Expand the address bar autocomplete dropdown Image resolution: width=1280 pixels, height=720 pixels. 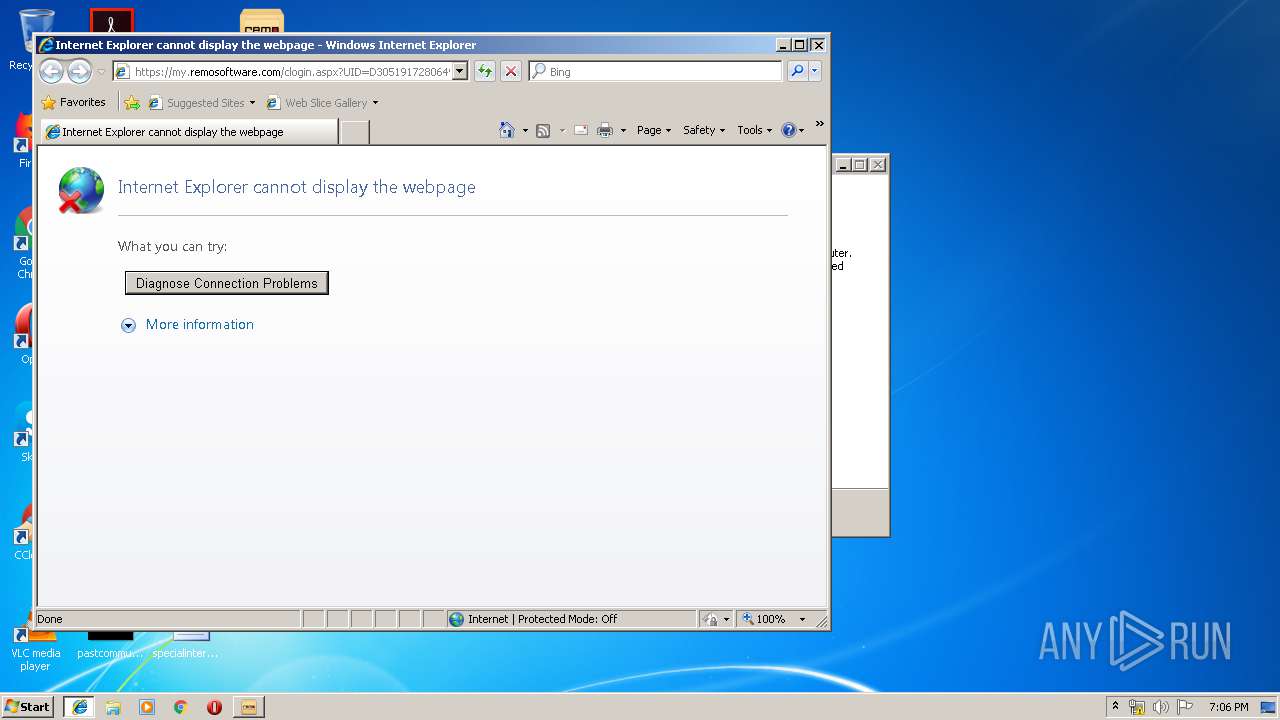pyautogui.click(x=460, y=72)
